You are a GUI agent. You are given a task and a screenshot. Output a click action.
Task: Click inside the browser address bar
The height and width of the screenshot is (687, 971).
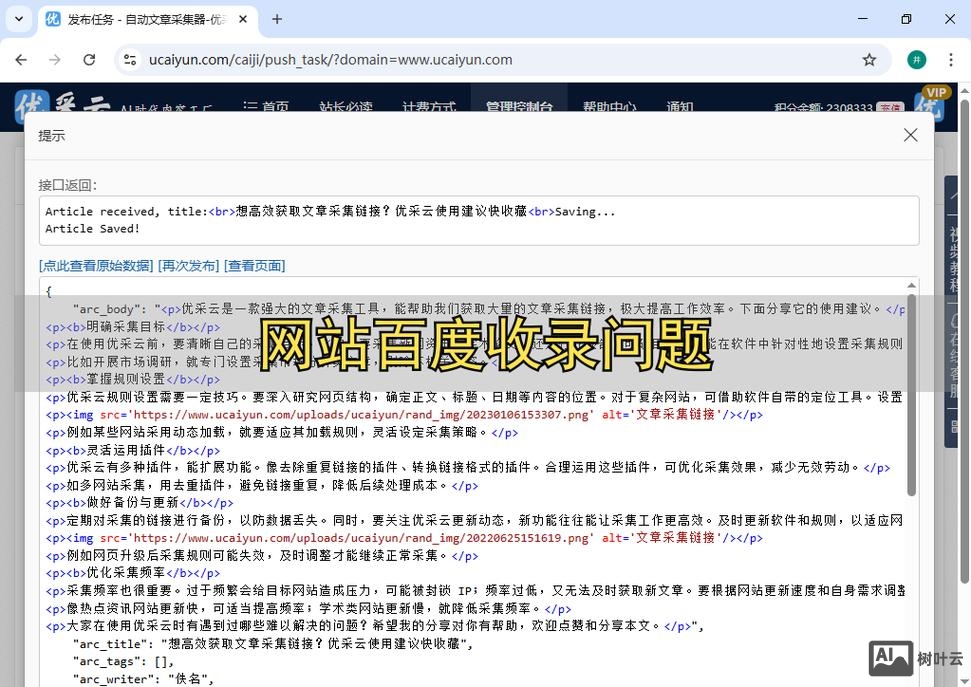(400, 59)
